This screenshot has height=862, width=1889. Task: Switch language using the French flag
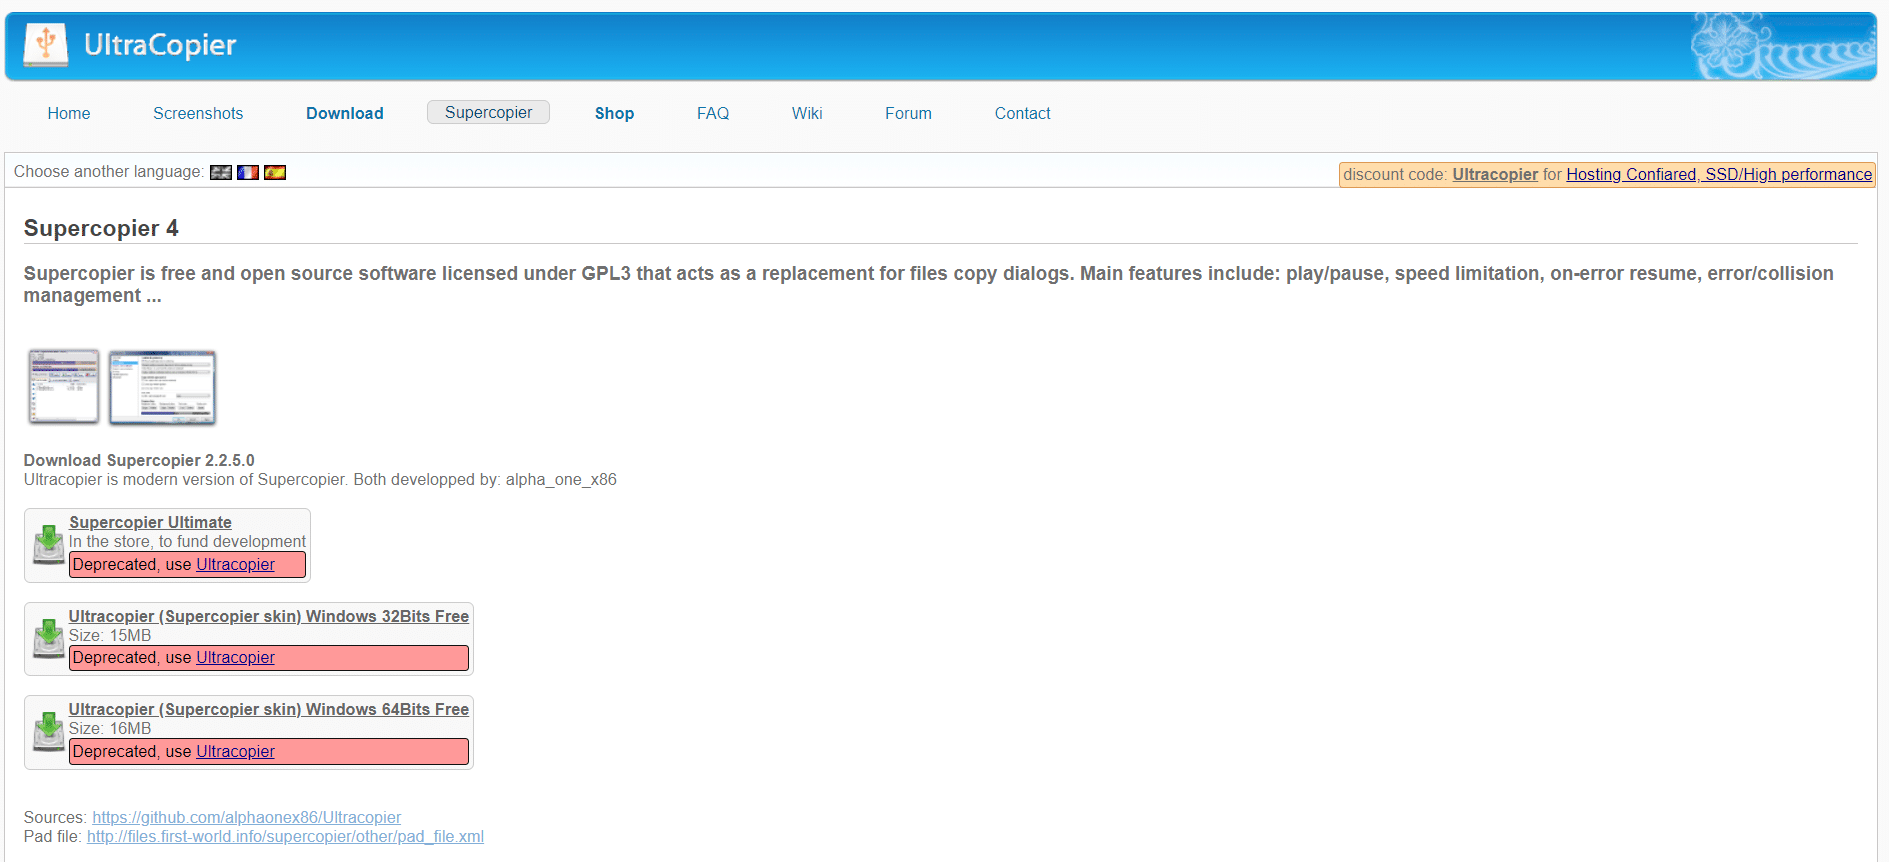(x=248, y=172)
